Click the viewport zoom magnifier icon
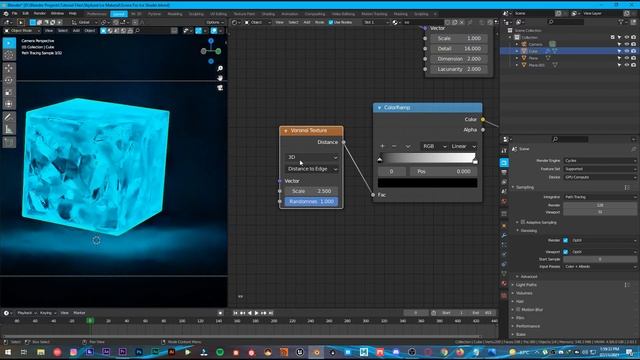The image size is (640, 360). [220, 68]
